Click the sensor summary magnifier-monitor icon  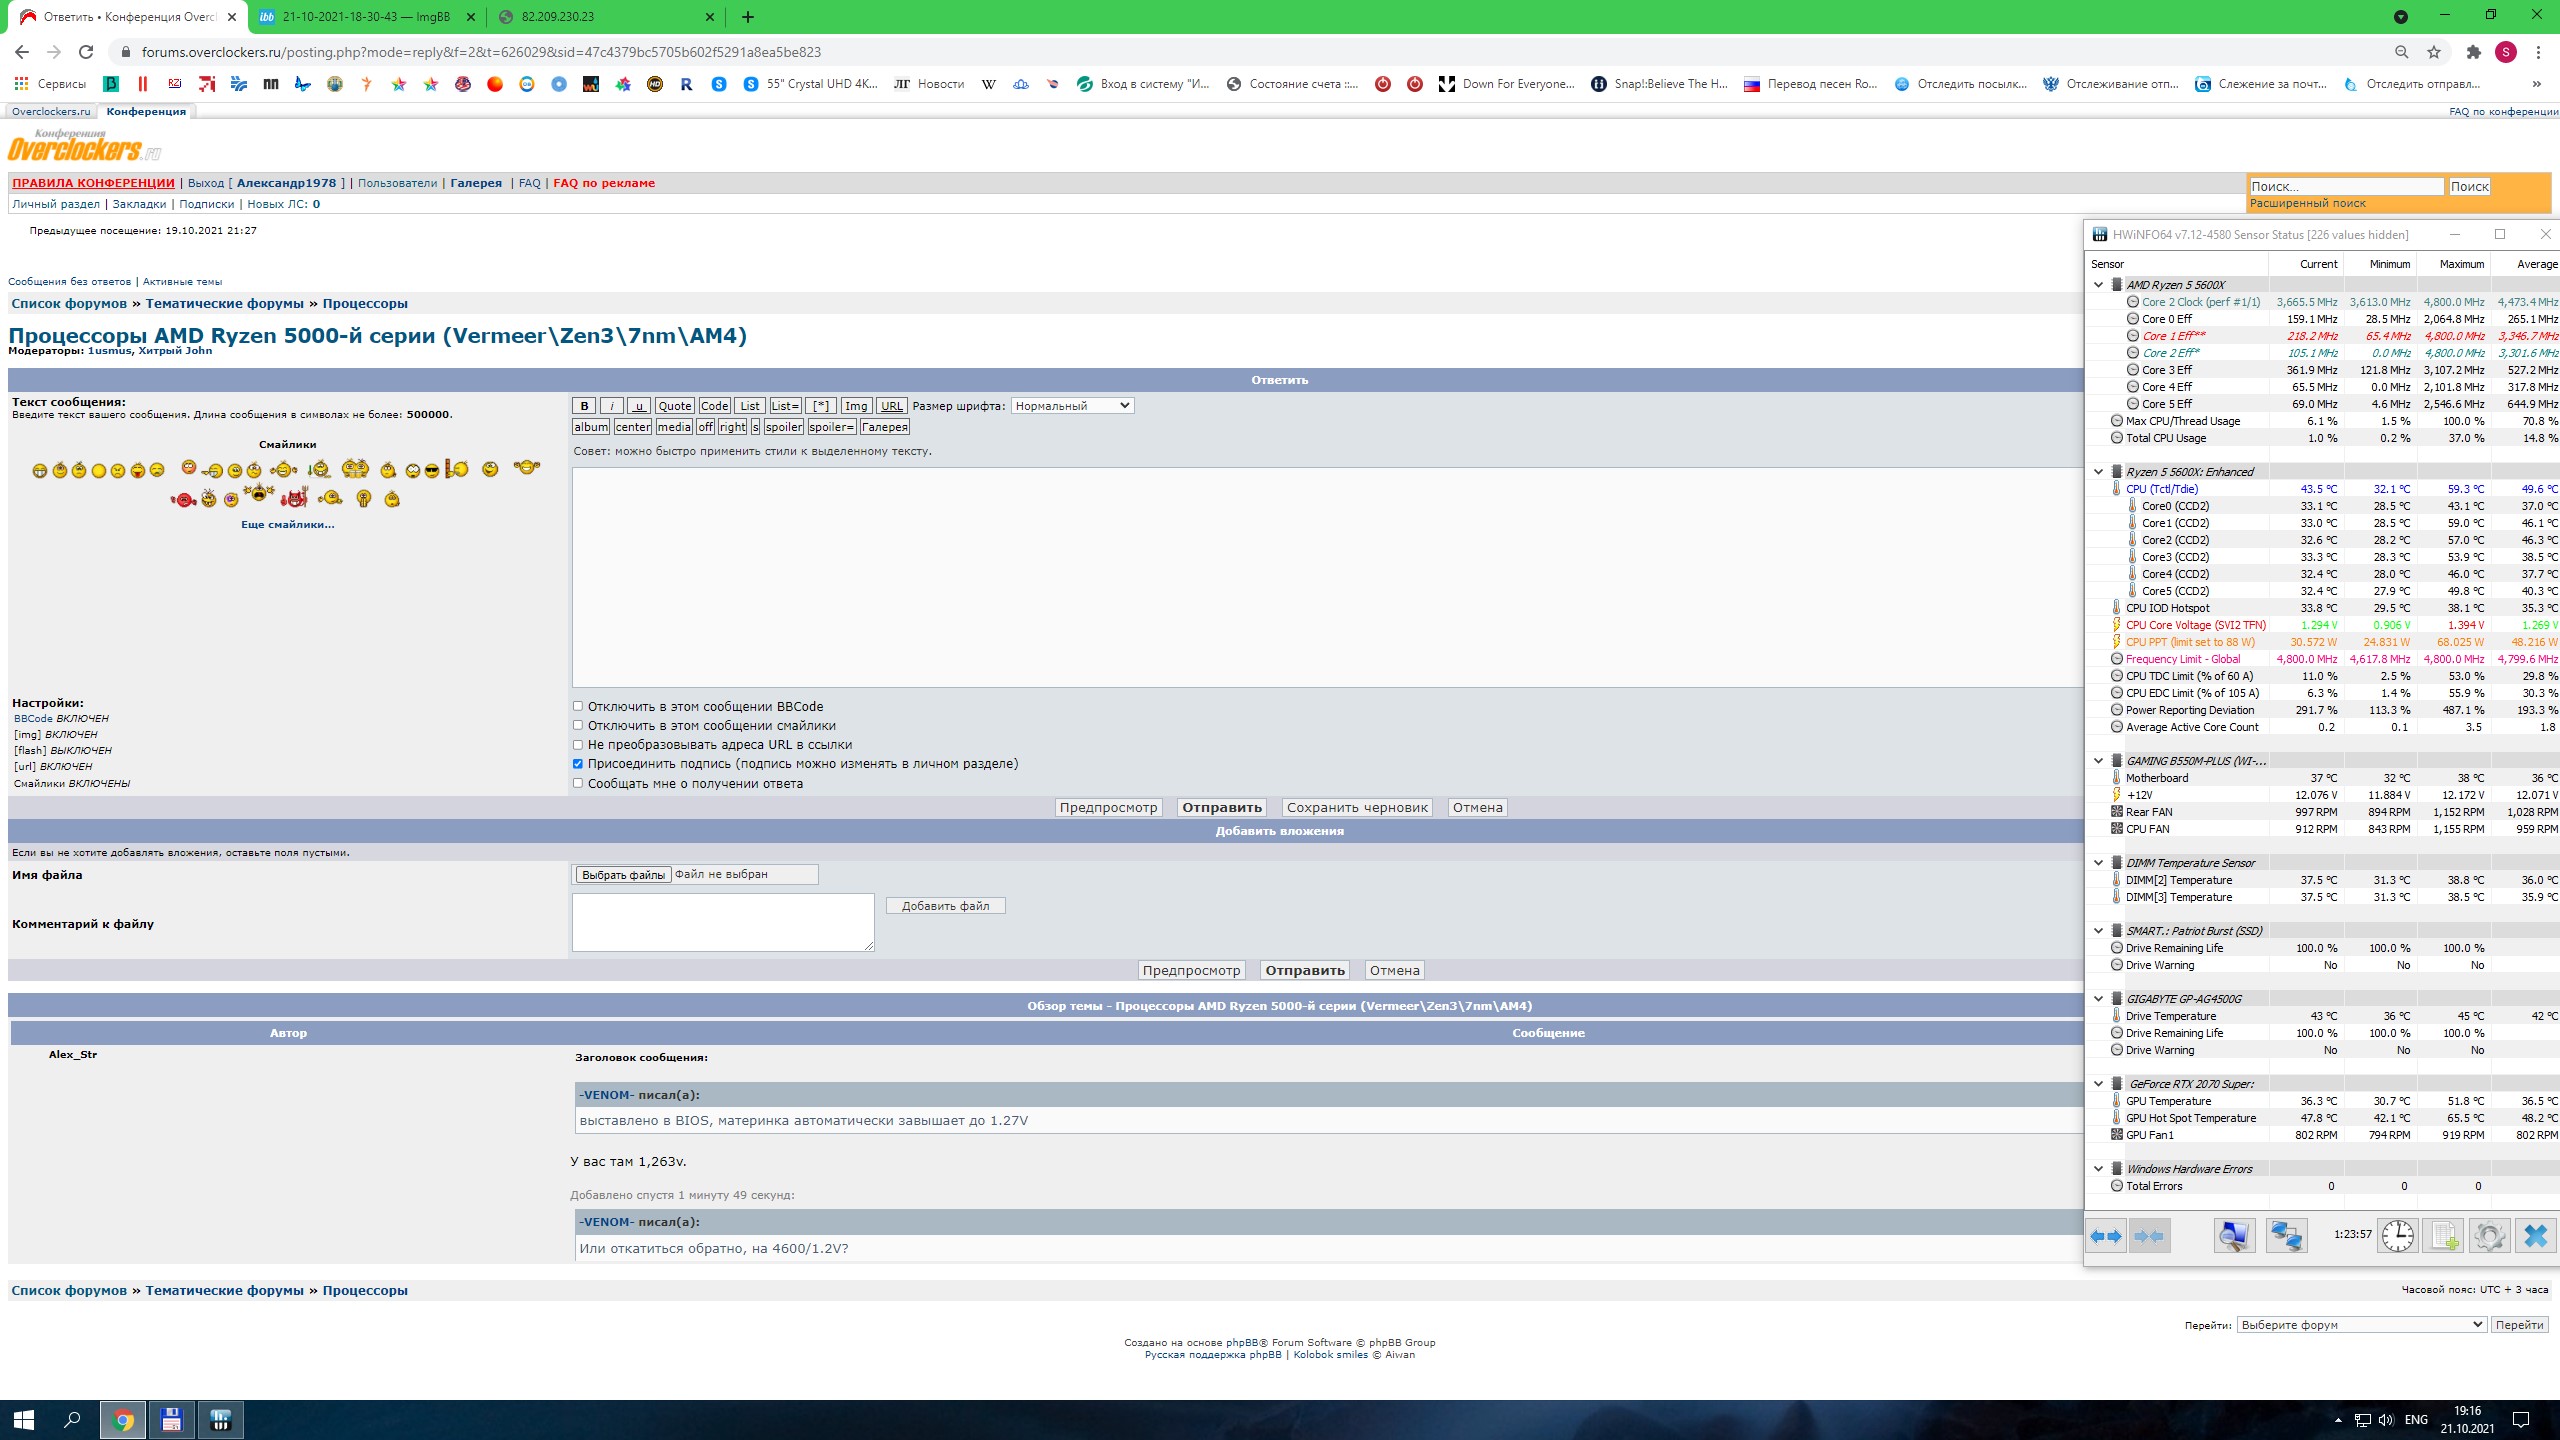click(2234, 1236)
